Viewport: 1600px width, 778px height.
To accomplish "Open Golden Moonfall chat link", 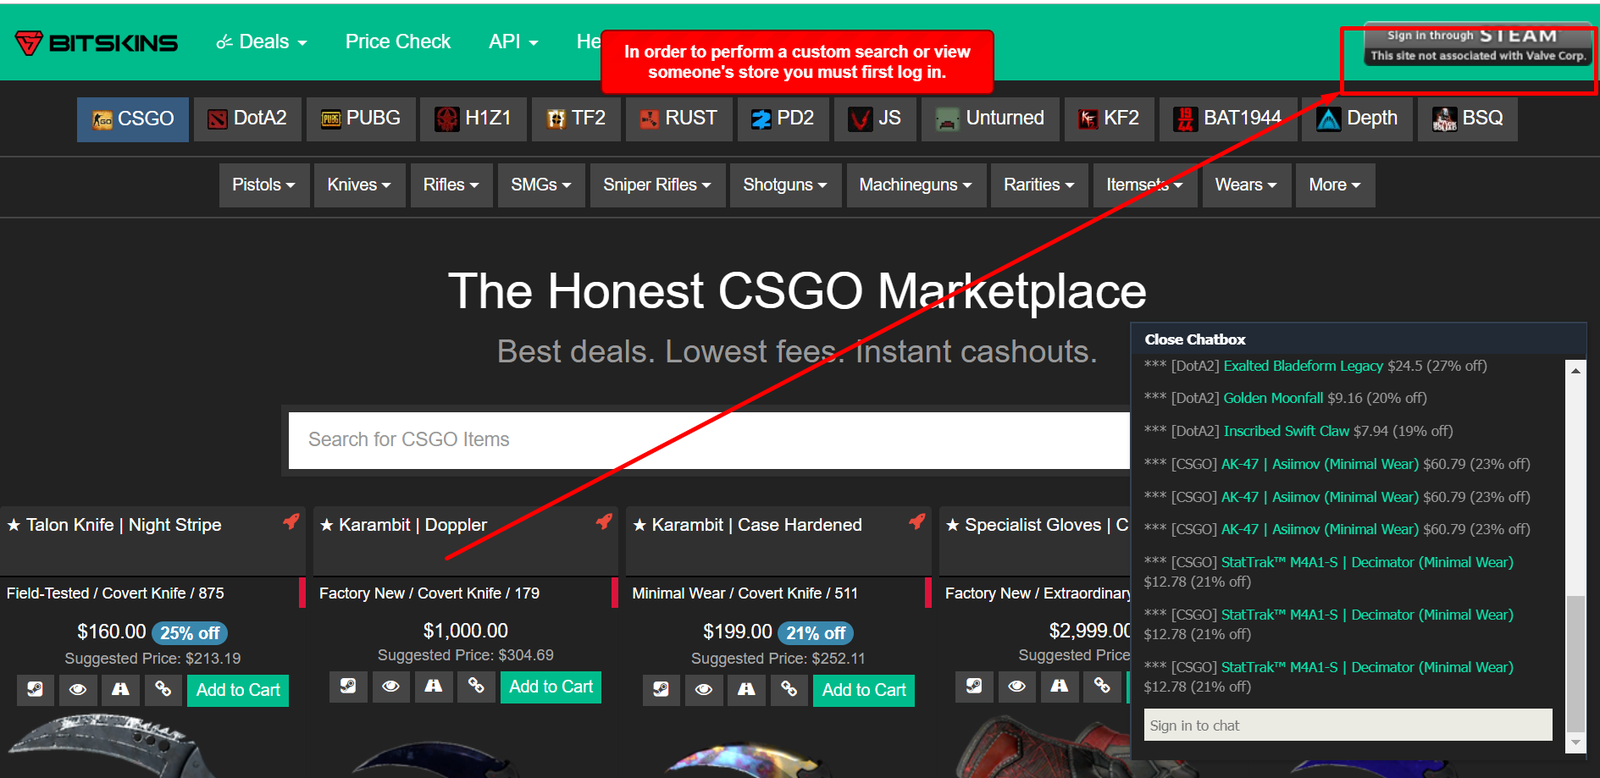I will point(1273,398).
